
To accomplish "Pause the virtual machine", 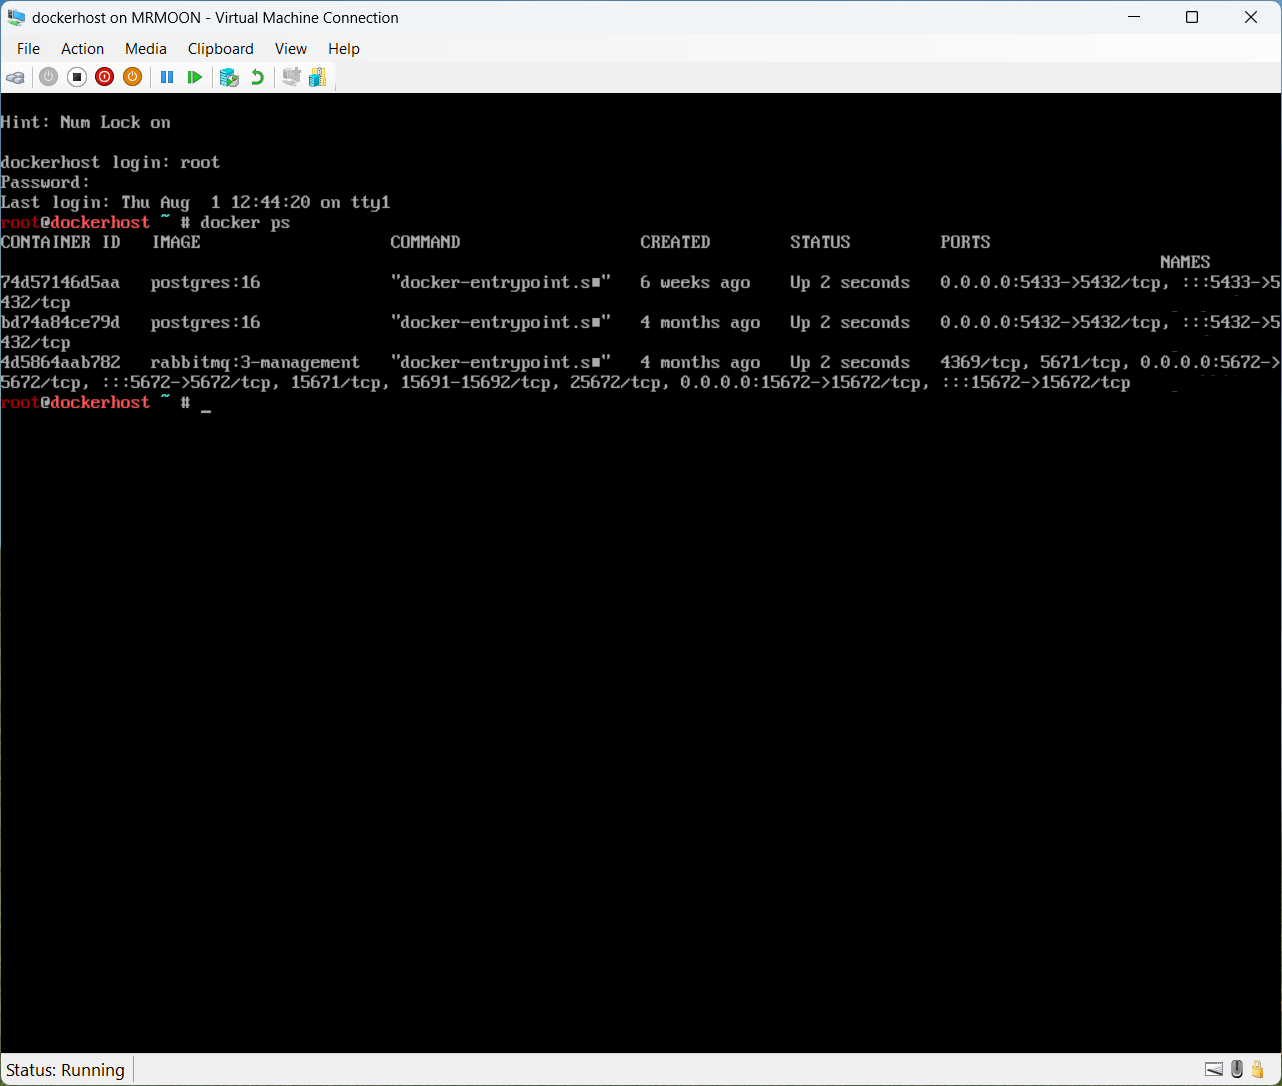I will pyautogui.click(x=167, y=77).
